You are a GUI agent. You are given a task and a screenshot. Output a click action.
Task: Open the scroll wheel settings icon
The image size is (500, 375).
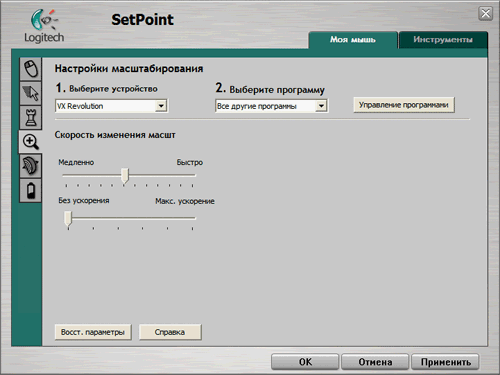coord(31,166)
